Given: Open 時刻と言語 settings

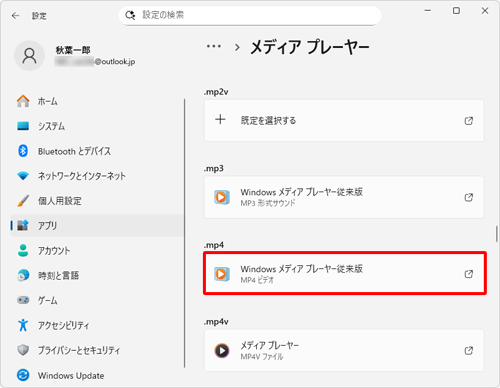Looking at the screenshot, I should tap(97, 276).
